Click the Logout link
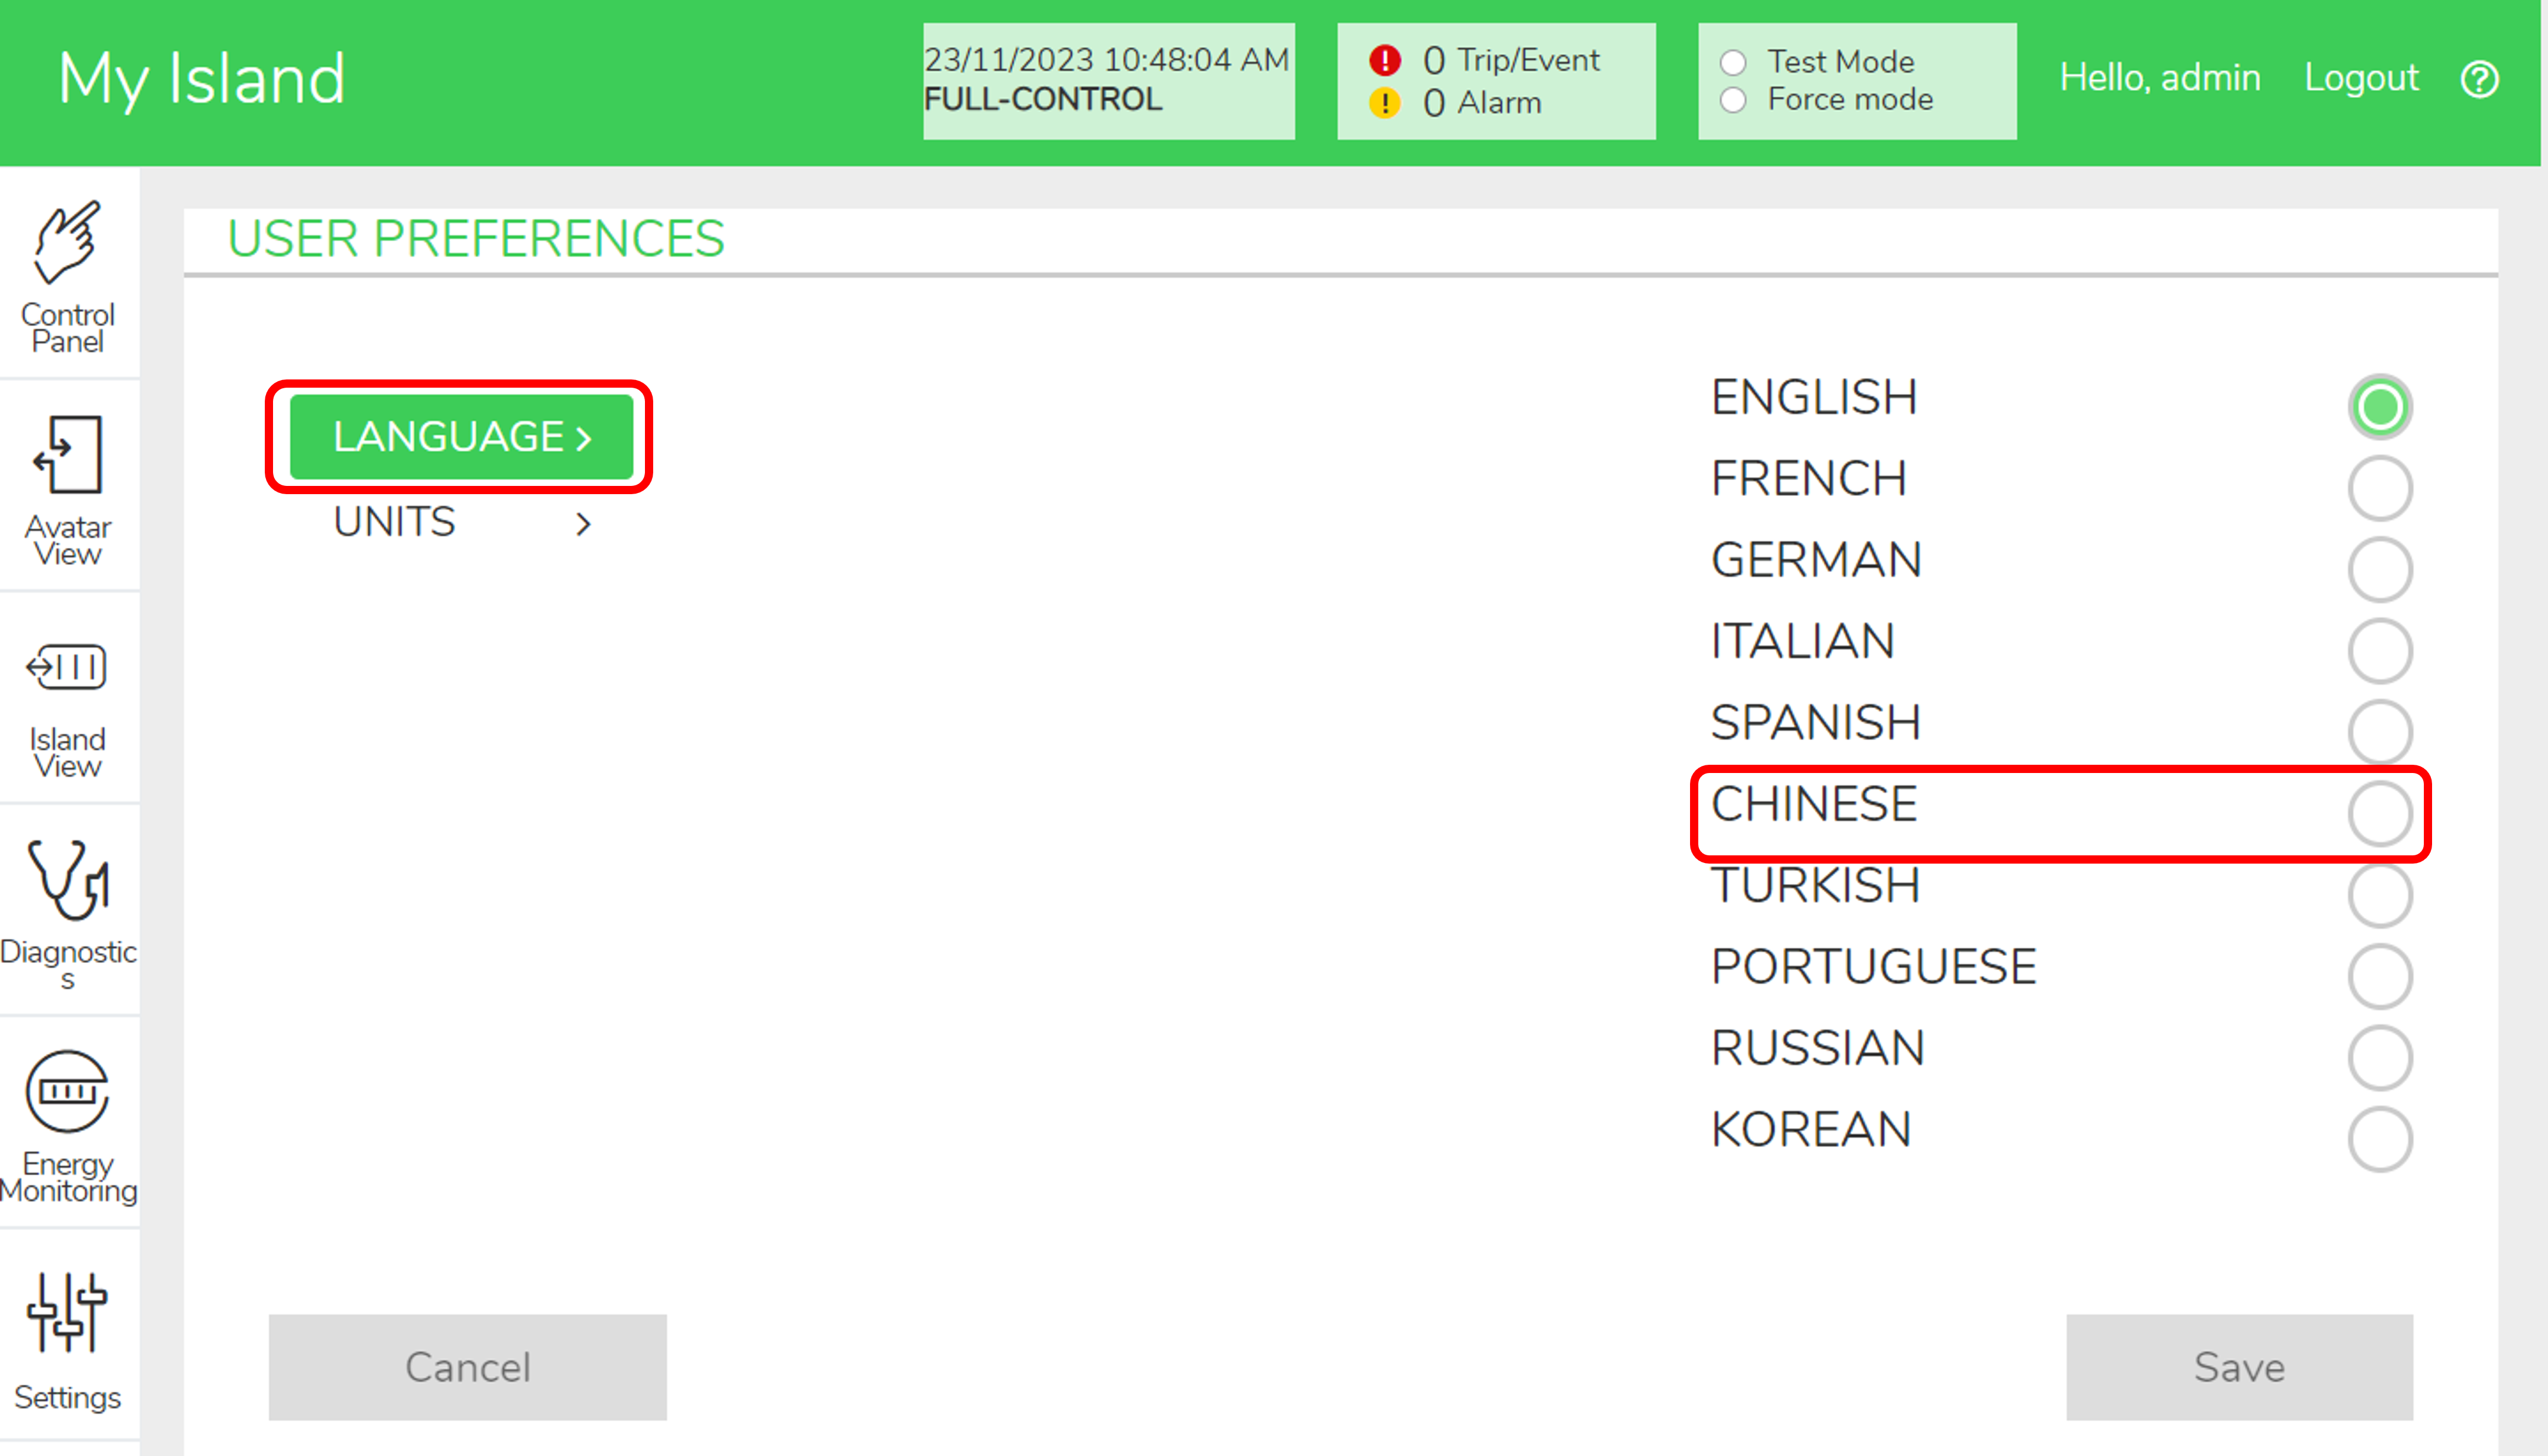Viewport: 2548px width, 1456px height. coord(2360,78)
